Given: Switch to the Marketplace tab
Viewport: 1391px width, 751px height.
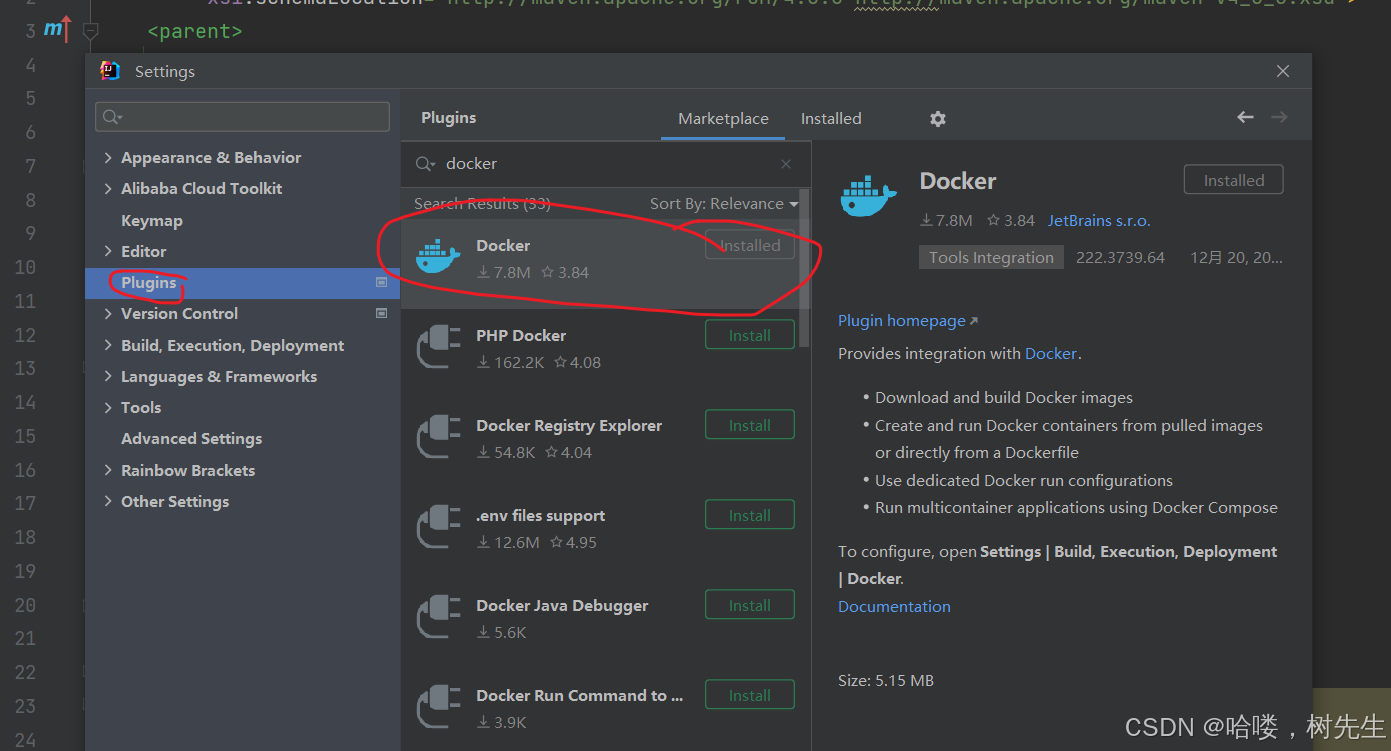Looking at the screenshot, I should pyautogui.click(x=723, y=118).
